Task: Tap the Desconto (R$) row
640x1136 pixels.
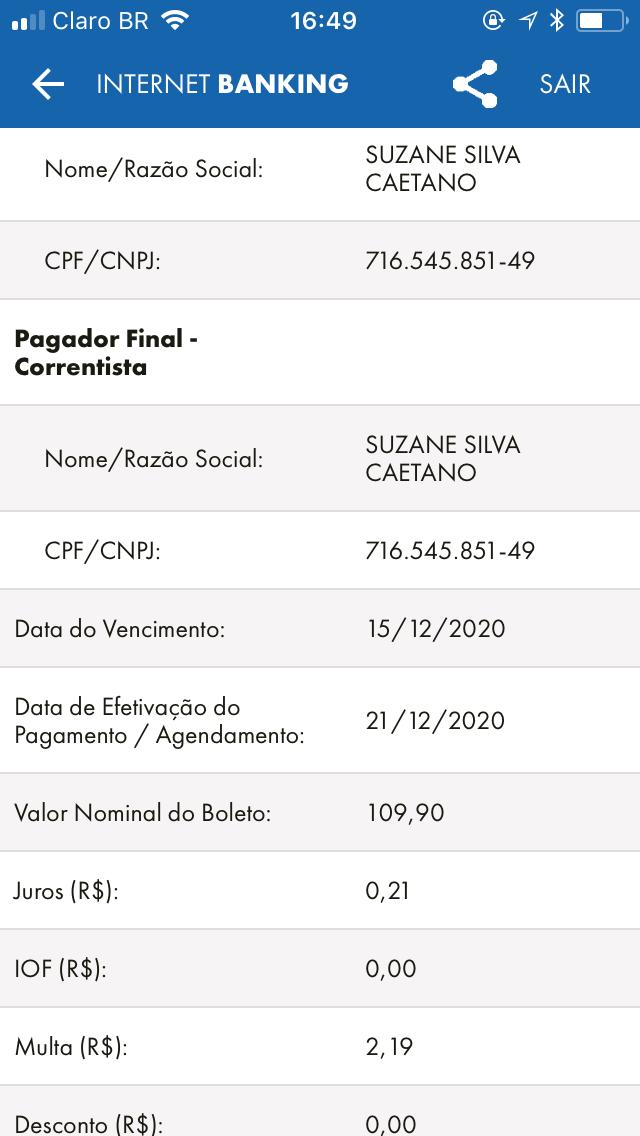Action: (x=320, y=1111)
